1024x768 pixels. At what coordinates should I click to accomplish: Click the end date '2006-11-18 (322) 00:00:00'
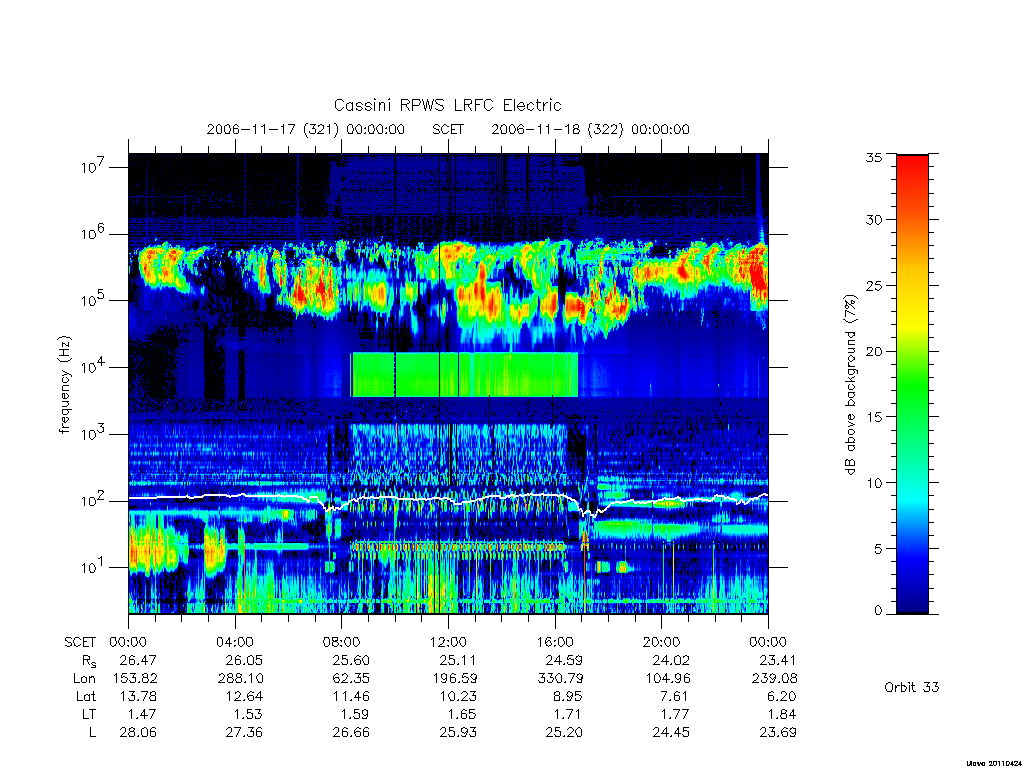tap(590, 129)
